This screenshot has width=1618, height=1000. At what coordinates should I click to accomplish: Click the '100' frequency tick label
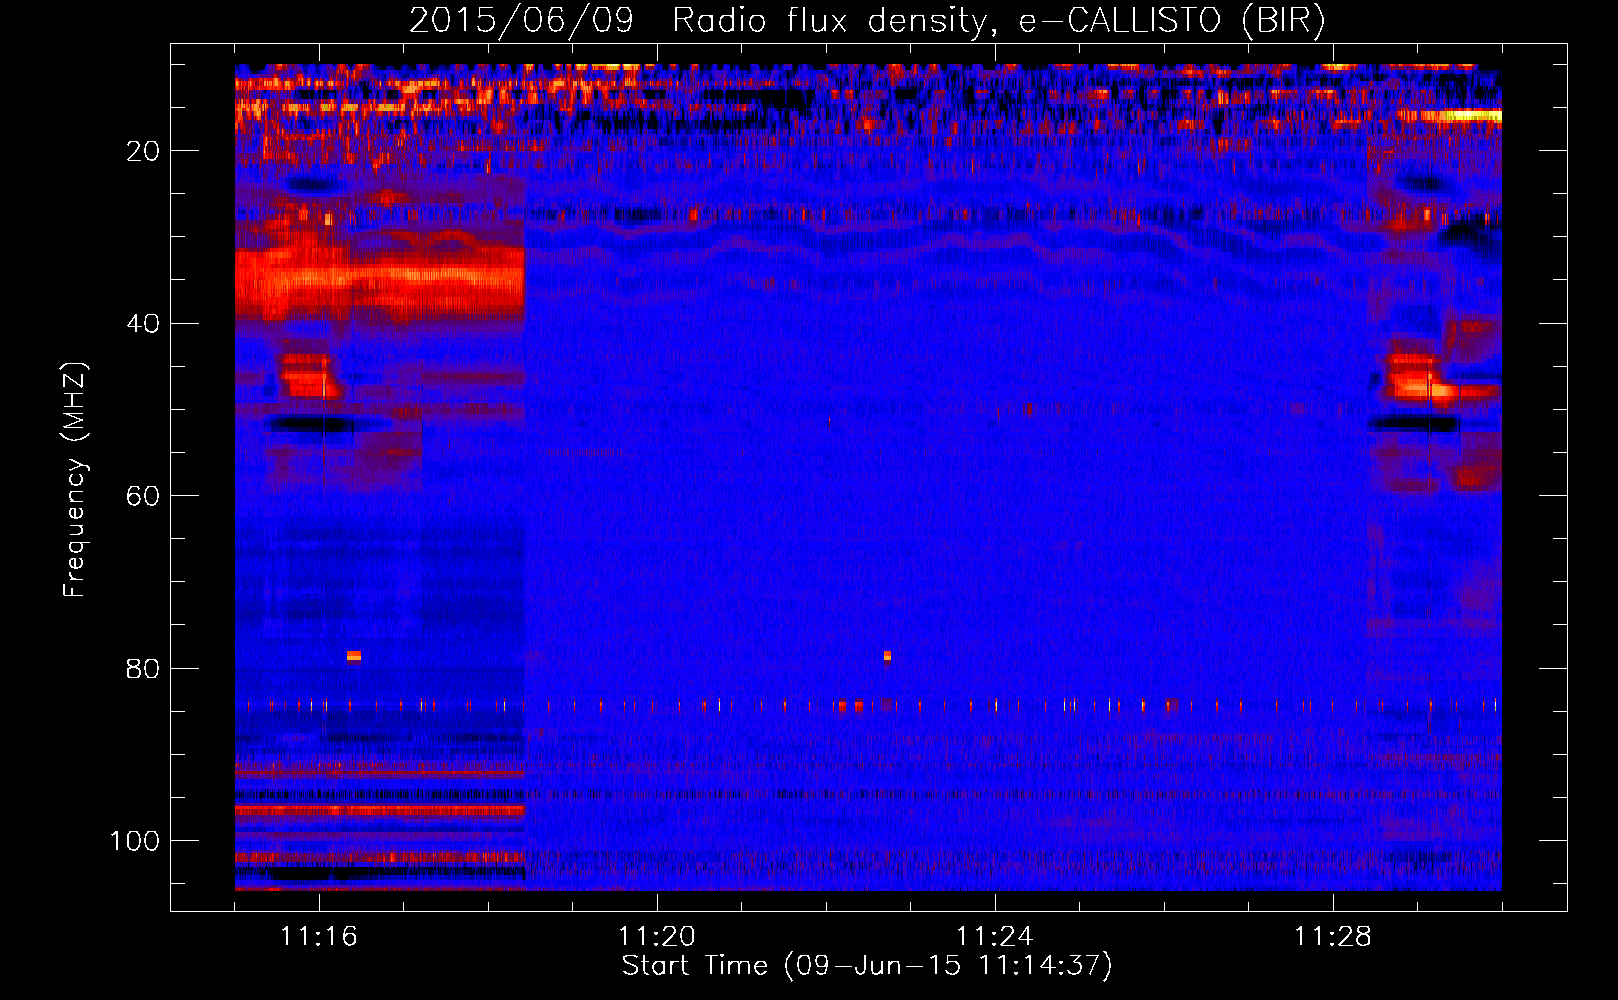[135, 841]
